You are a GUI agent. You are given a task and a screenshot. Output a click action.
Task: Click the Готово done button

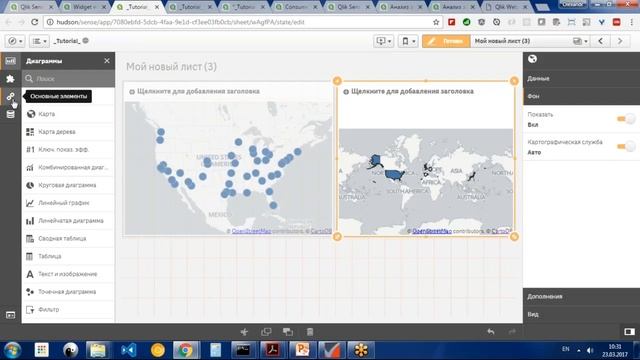pyautogui.click(x=446, y=41)
